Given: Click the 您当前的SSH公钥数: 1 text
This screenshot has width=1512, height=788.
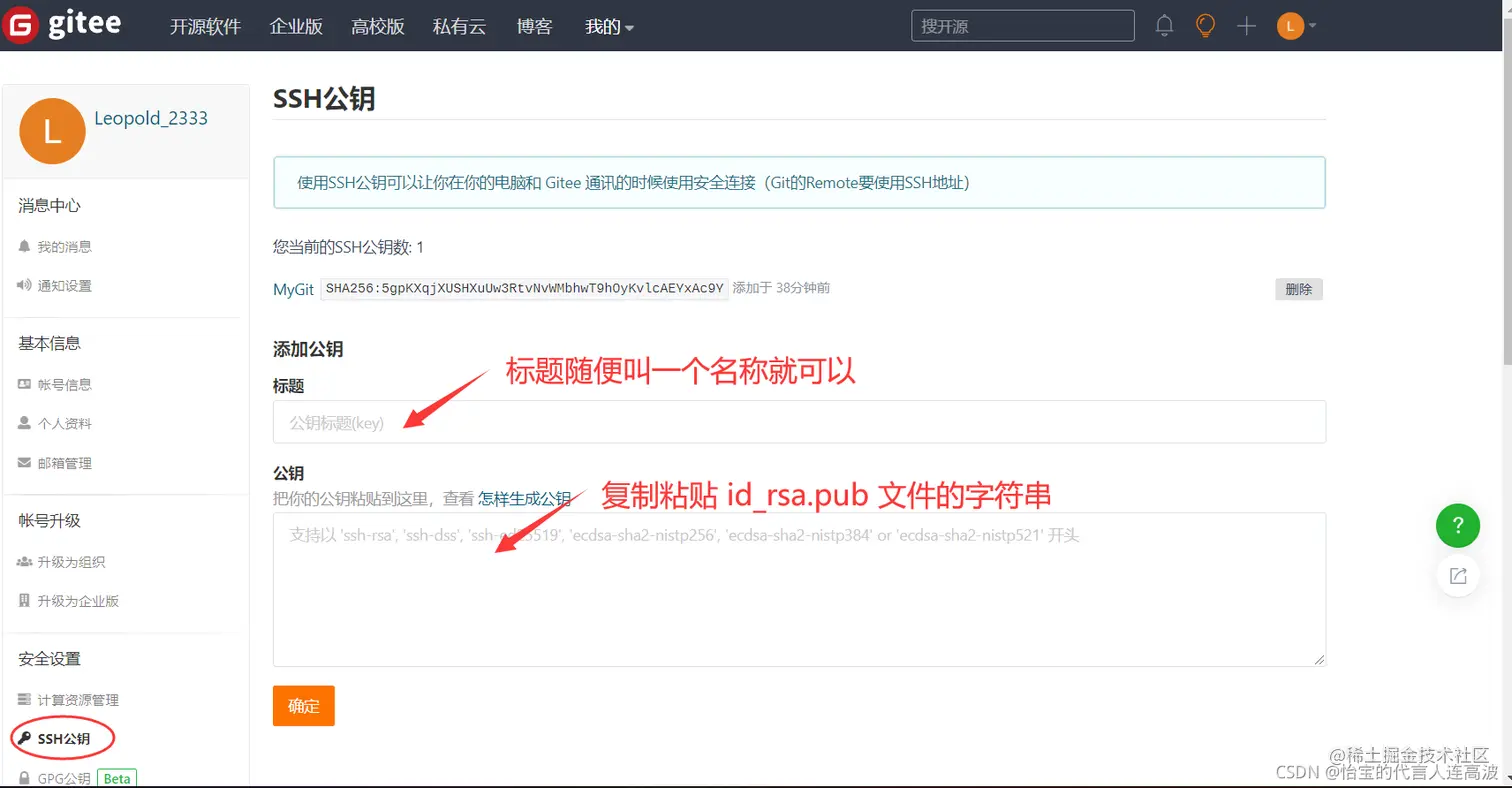Looking at the screenshot, I should point(349,247).
